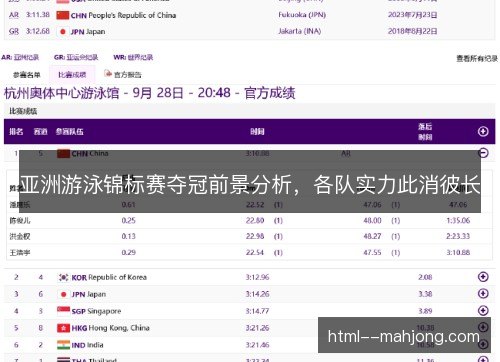Click the AR record abbreviation link
The image size is (500, 362).
coord(14,15)
